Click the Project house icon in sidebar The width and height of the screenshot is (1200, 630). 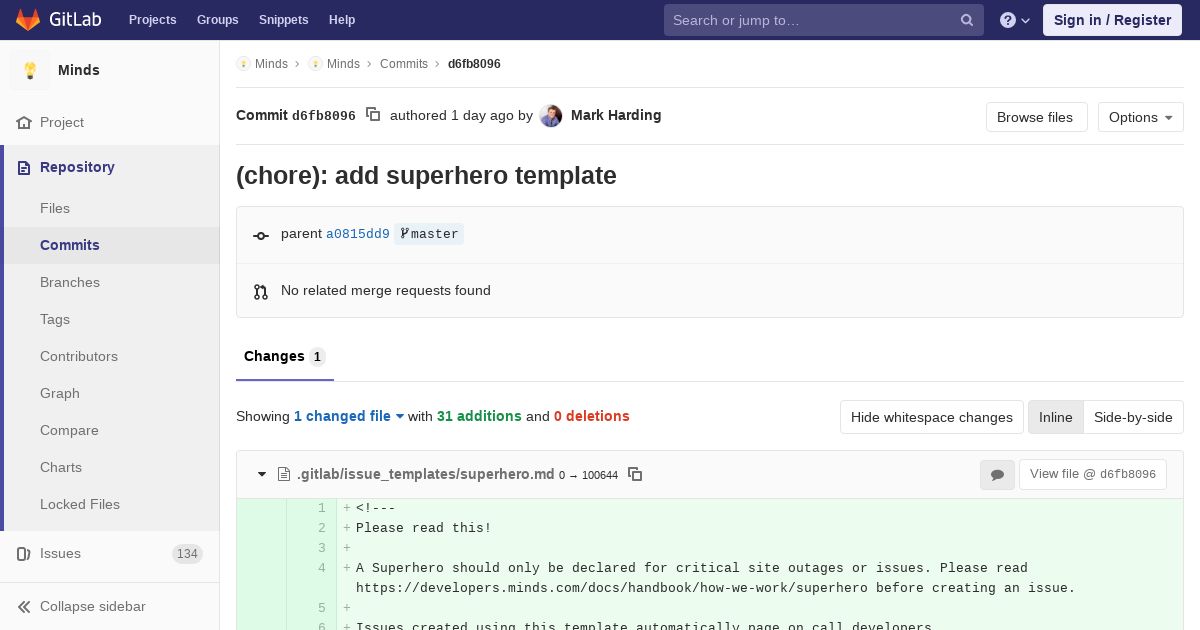tap(24, 122)
